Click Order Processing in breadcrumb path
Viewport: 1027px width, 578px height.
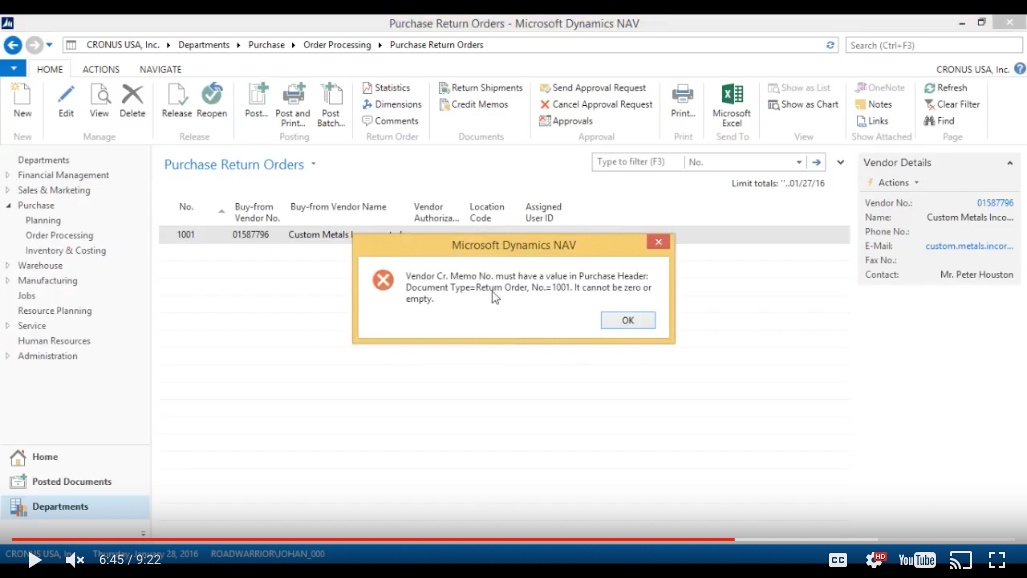tap(337, 45)
